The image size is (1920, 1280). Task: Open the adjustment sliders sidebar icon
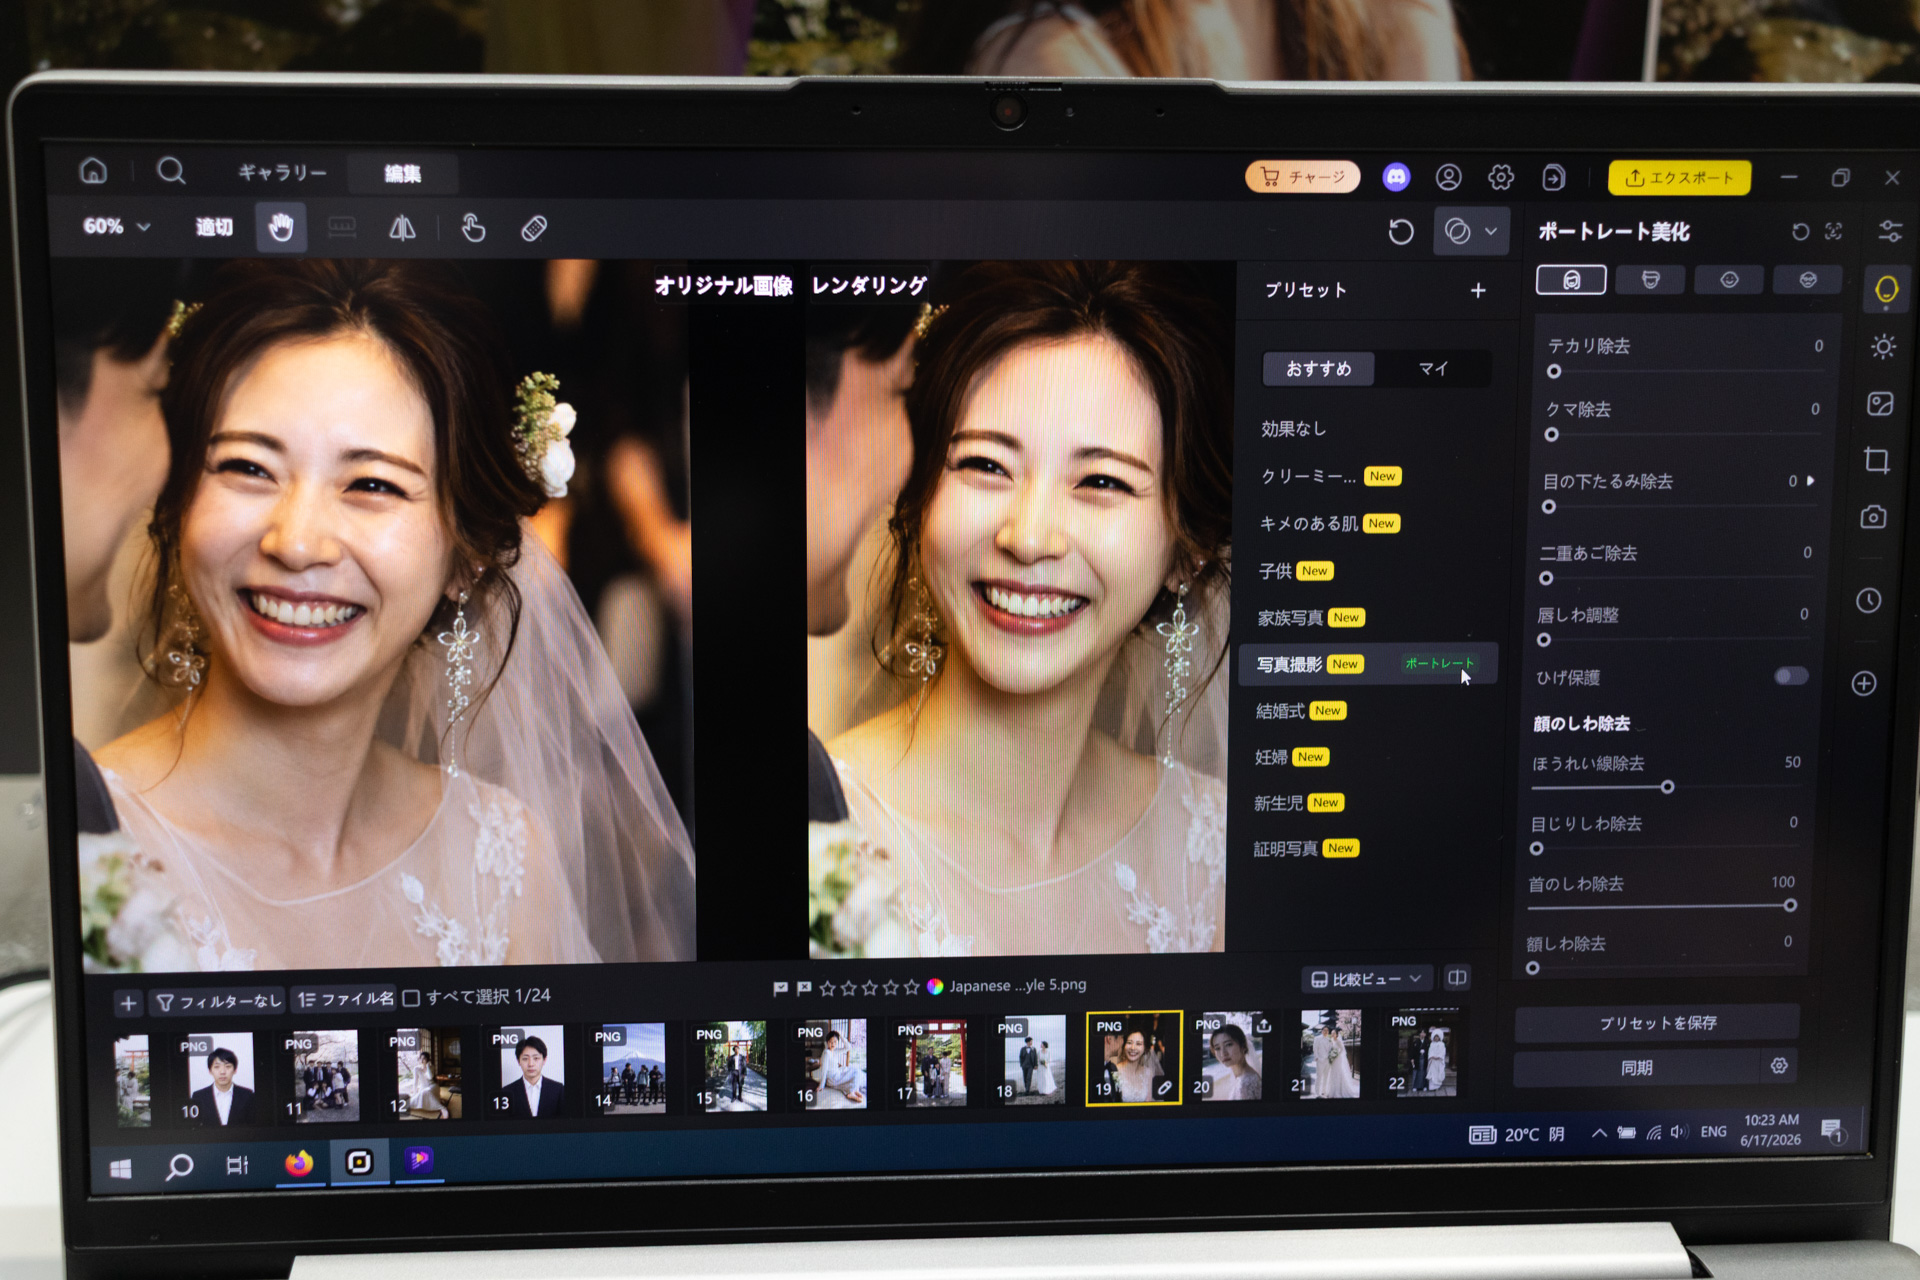point(1889,232)
